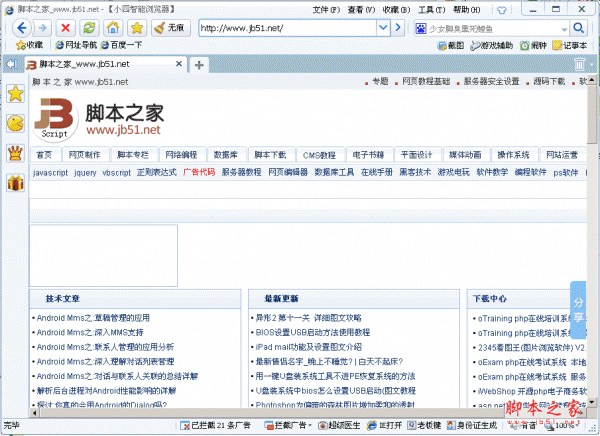Image resolution: width=600 pixels, height=436 pixels.
Task: Click the sidebar yellow Pac-Man game icon
Action: pyautogui.click(x=15, y=123)
